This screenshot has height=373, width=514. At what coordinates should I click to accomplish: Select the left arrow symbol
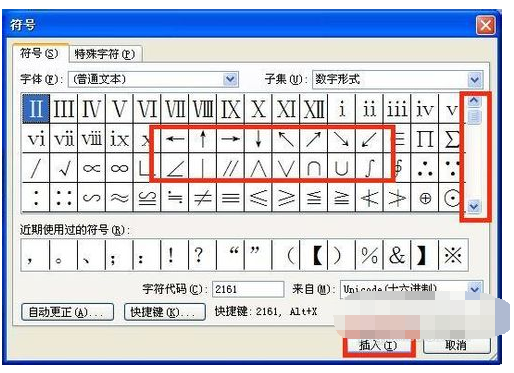[175, 138]
